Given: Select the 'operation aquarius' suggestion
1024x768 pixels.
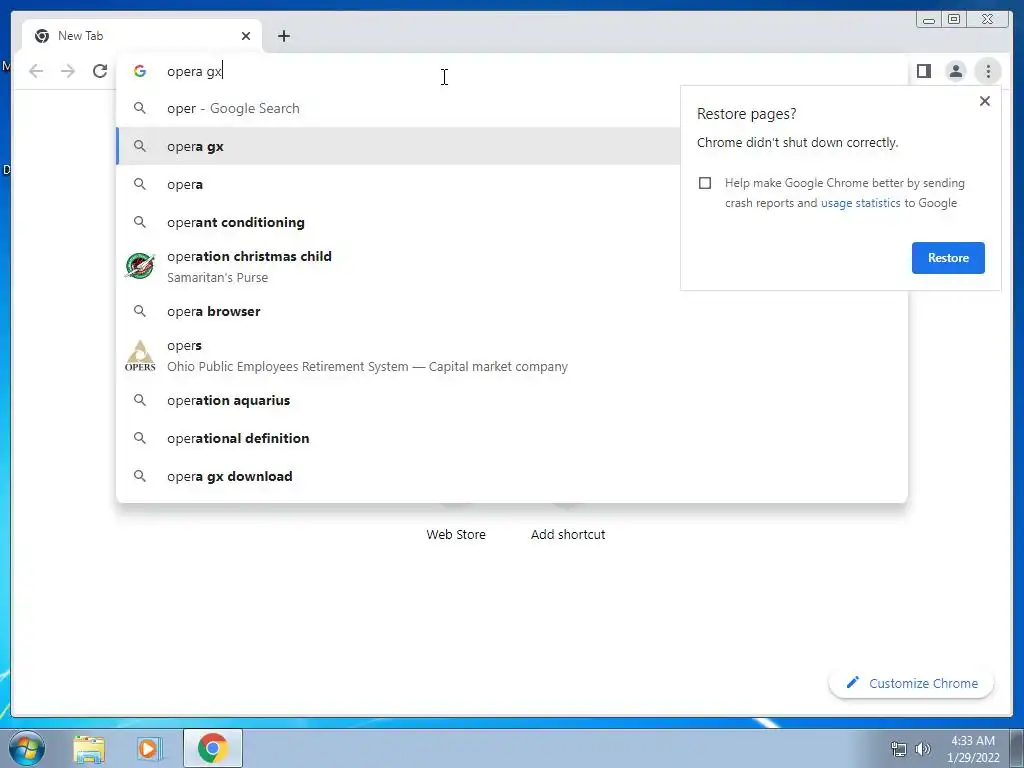Looking at the screenshot, I should click(512, 400).
